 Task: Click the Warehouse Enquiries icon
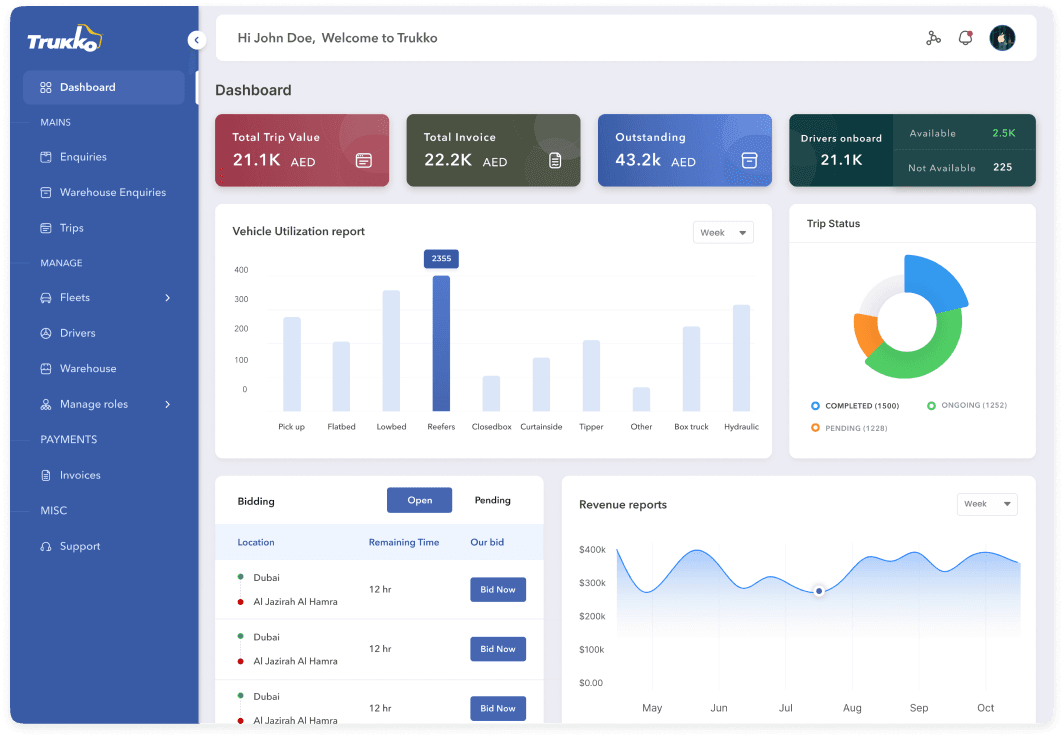tap(45, 193)
